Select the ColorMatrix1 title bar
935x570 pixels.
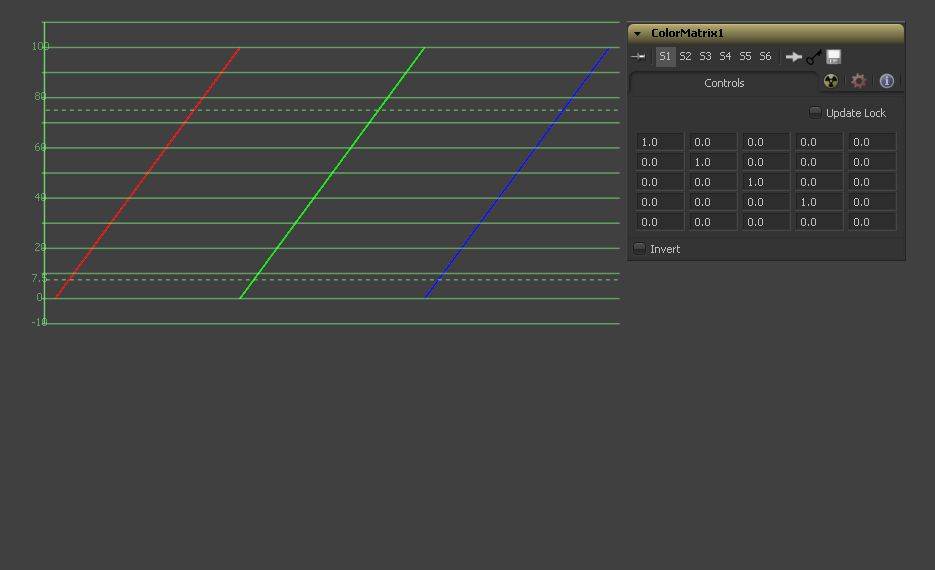point(766,33)
